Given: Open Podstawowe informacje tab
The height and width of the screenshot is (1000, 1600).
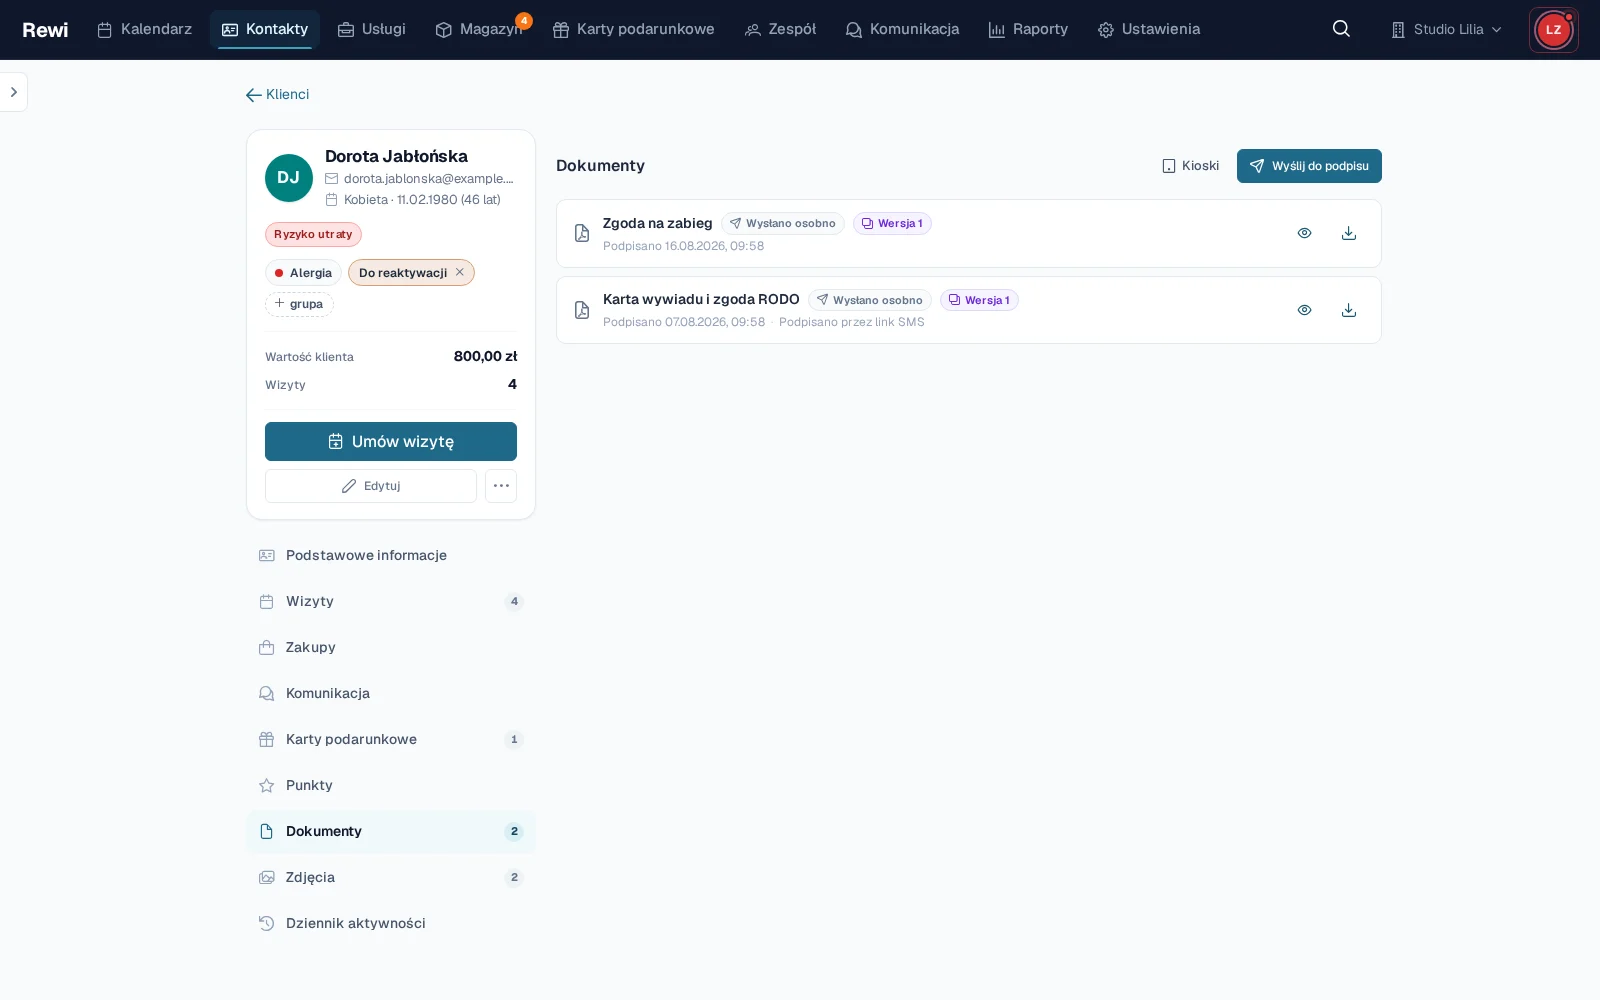Looking at the screenshot, I should tap(391, 555).
